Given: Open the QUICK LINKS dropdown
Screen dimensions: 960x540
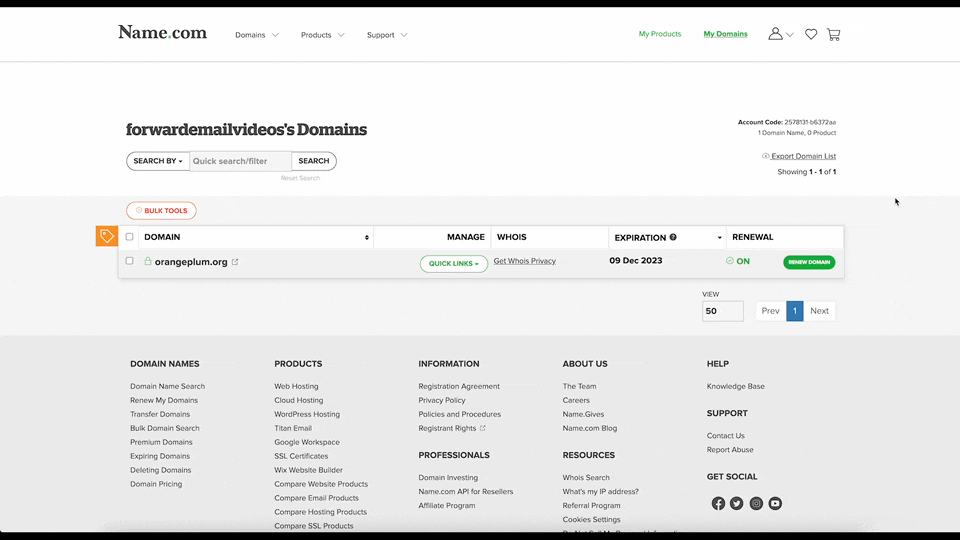Looking at the screenshot, I should (454, 264).
